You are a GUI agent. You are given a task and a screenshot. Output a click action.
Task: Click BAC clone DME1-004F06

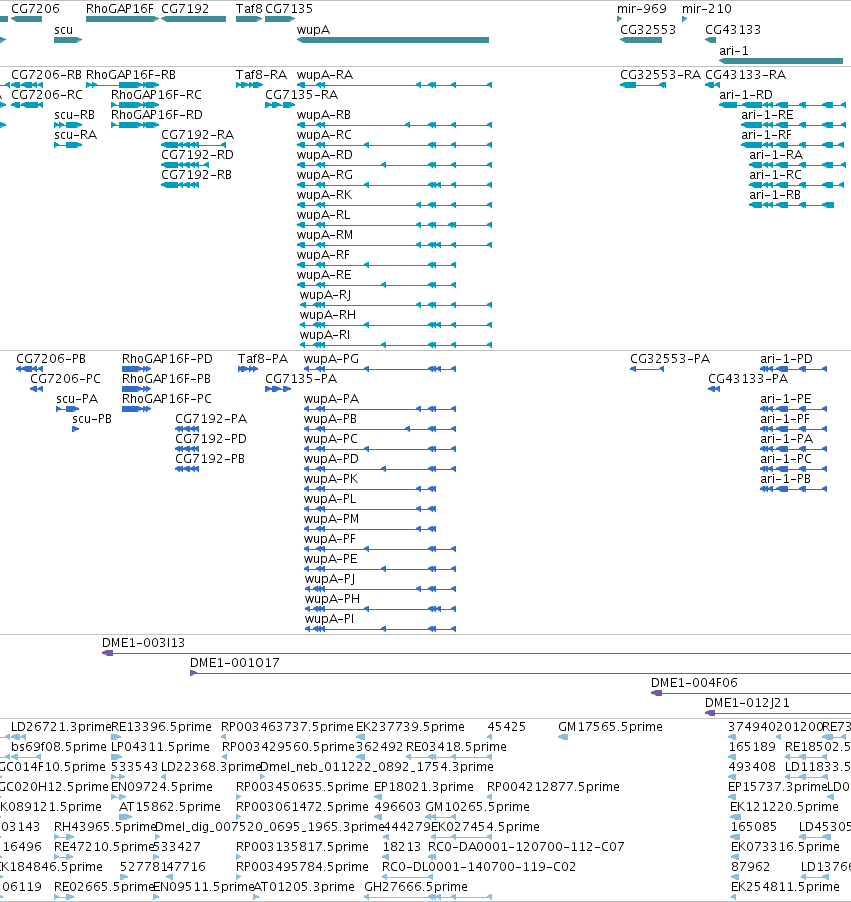point(751,693)
